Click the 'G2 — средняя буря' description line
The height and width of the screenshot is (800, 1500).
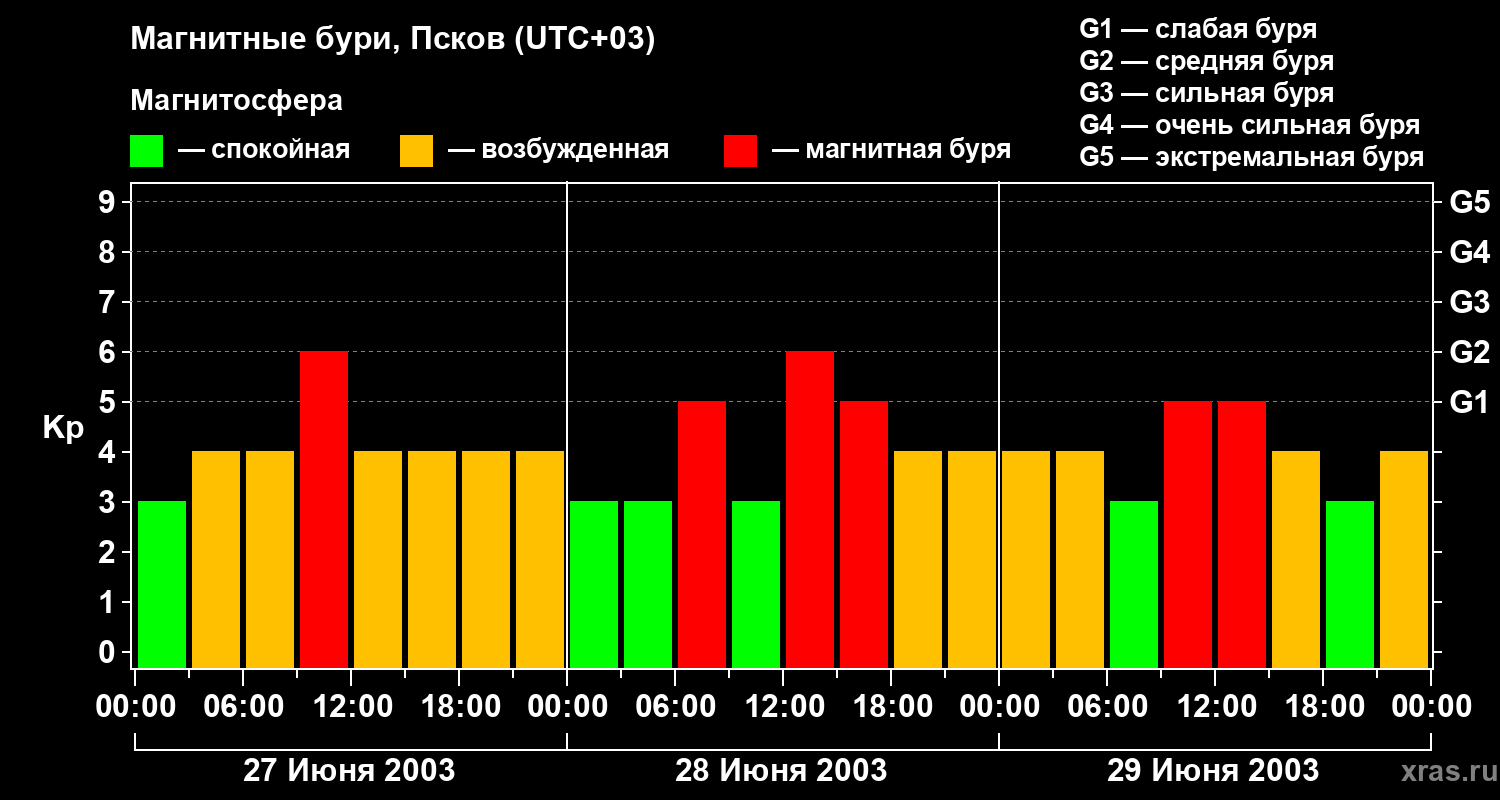tap(1206, 61)
